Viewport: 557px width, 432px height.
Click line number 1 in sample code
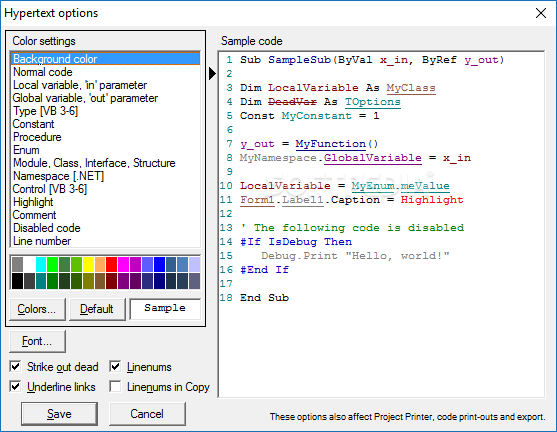(x=229, y=60)
